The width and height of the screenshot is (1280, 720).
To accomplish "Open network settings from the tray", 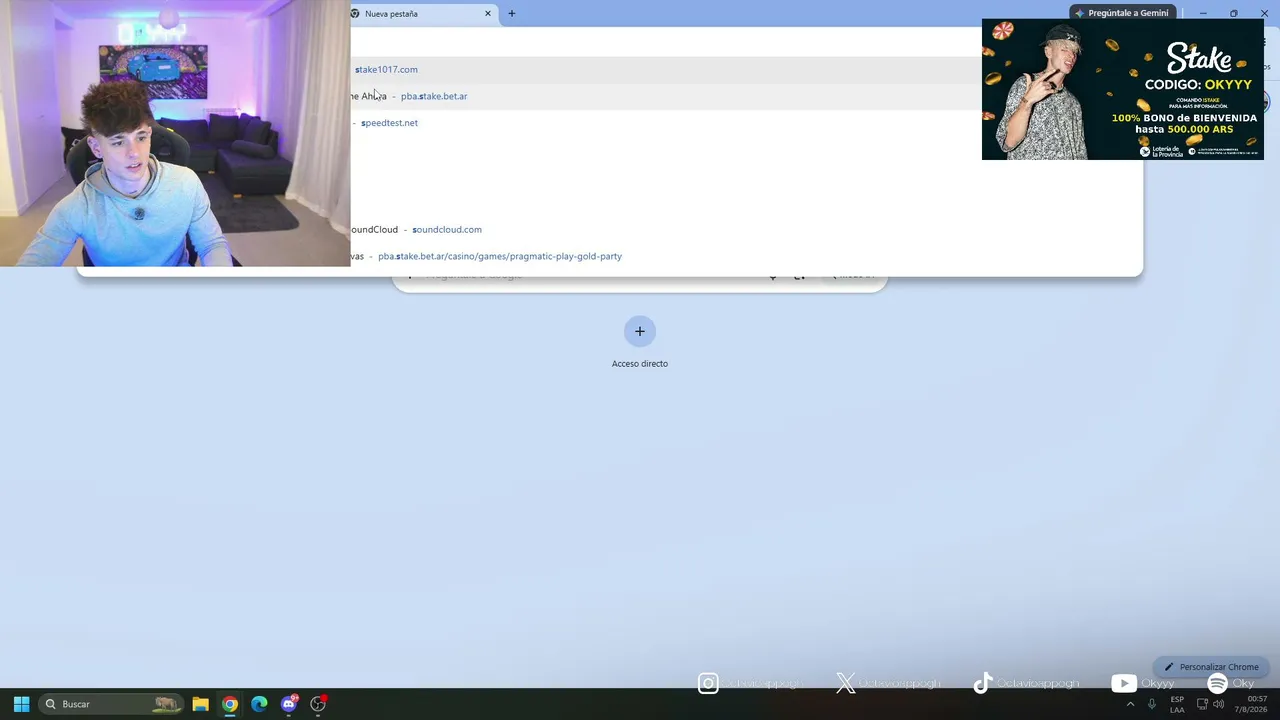I will coord(1202,704).
